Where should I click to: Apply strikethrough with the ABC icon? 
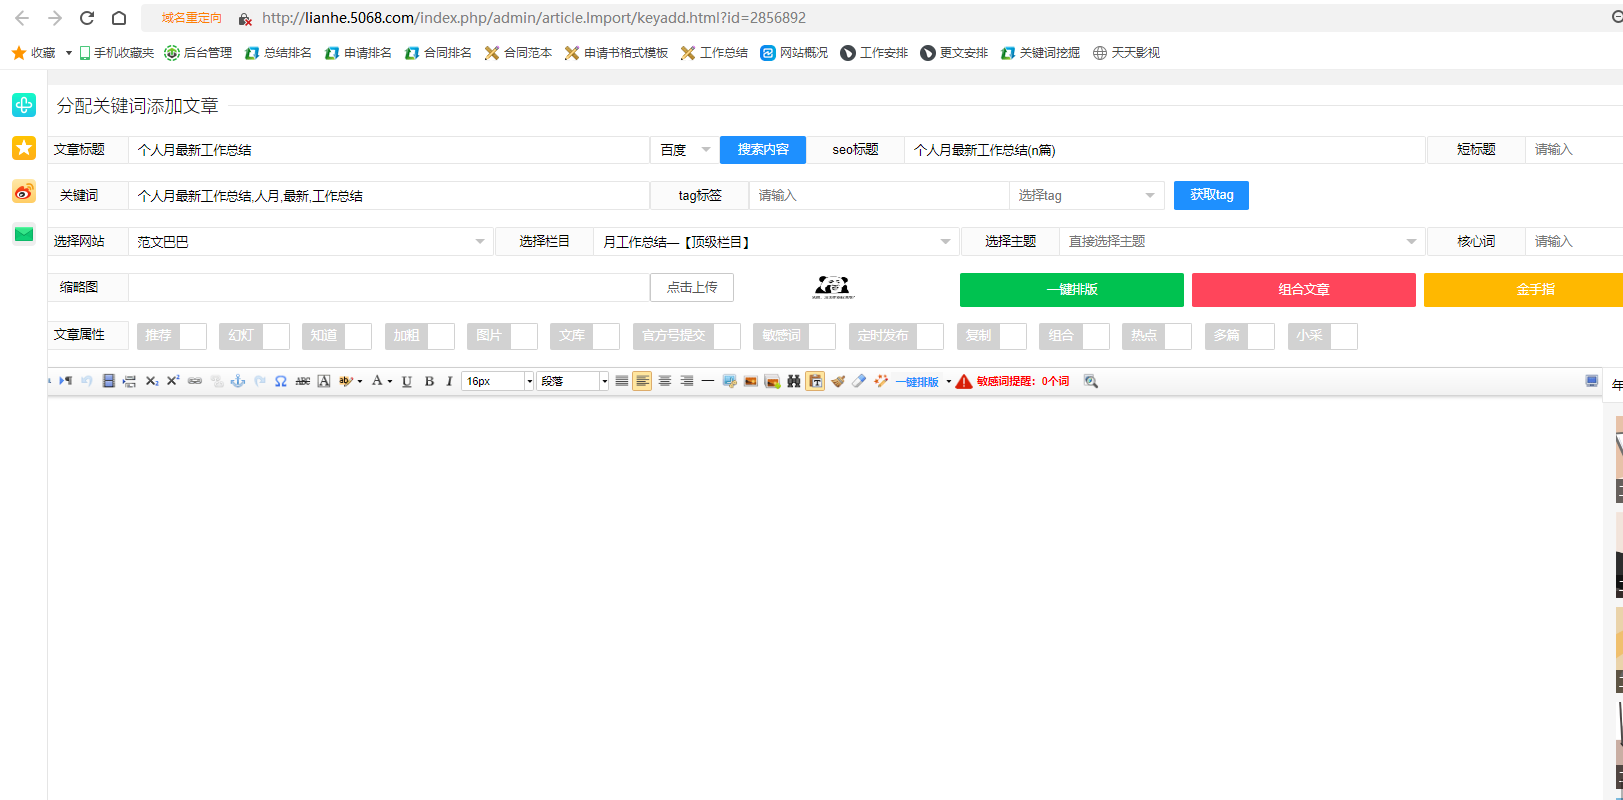pyautogui.click(x=303, y=381)
